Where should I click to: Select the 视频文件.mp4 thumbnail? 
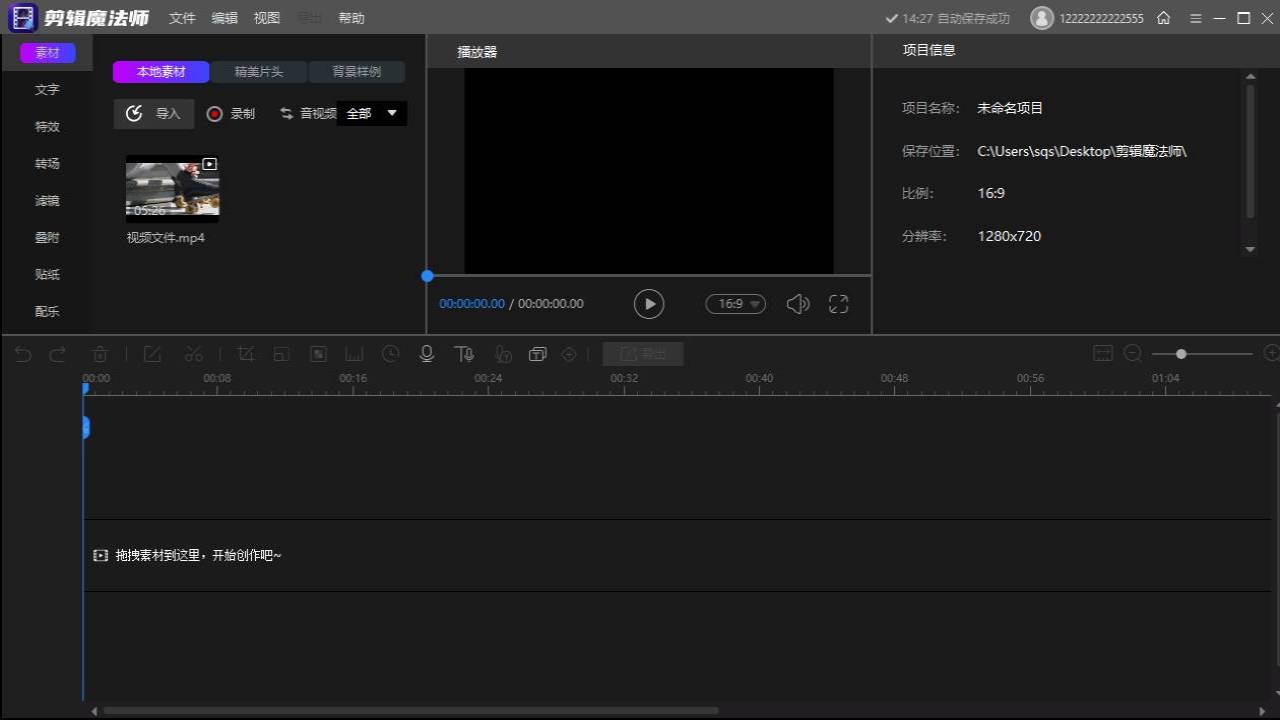pyautogui.click(x=171, y=186)
